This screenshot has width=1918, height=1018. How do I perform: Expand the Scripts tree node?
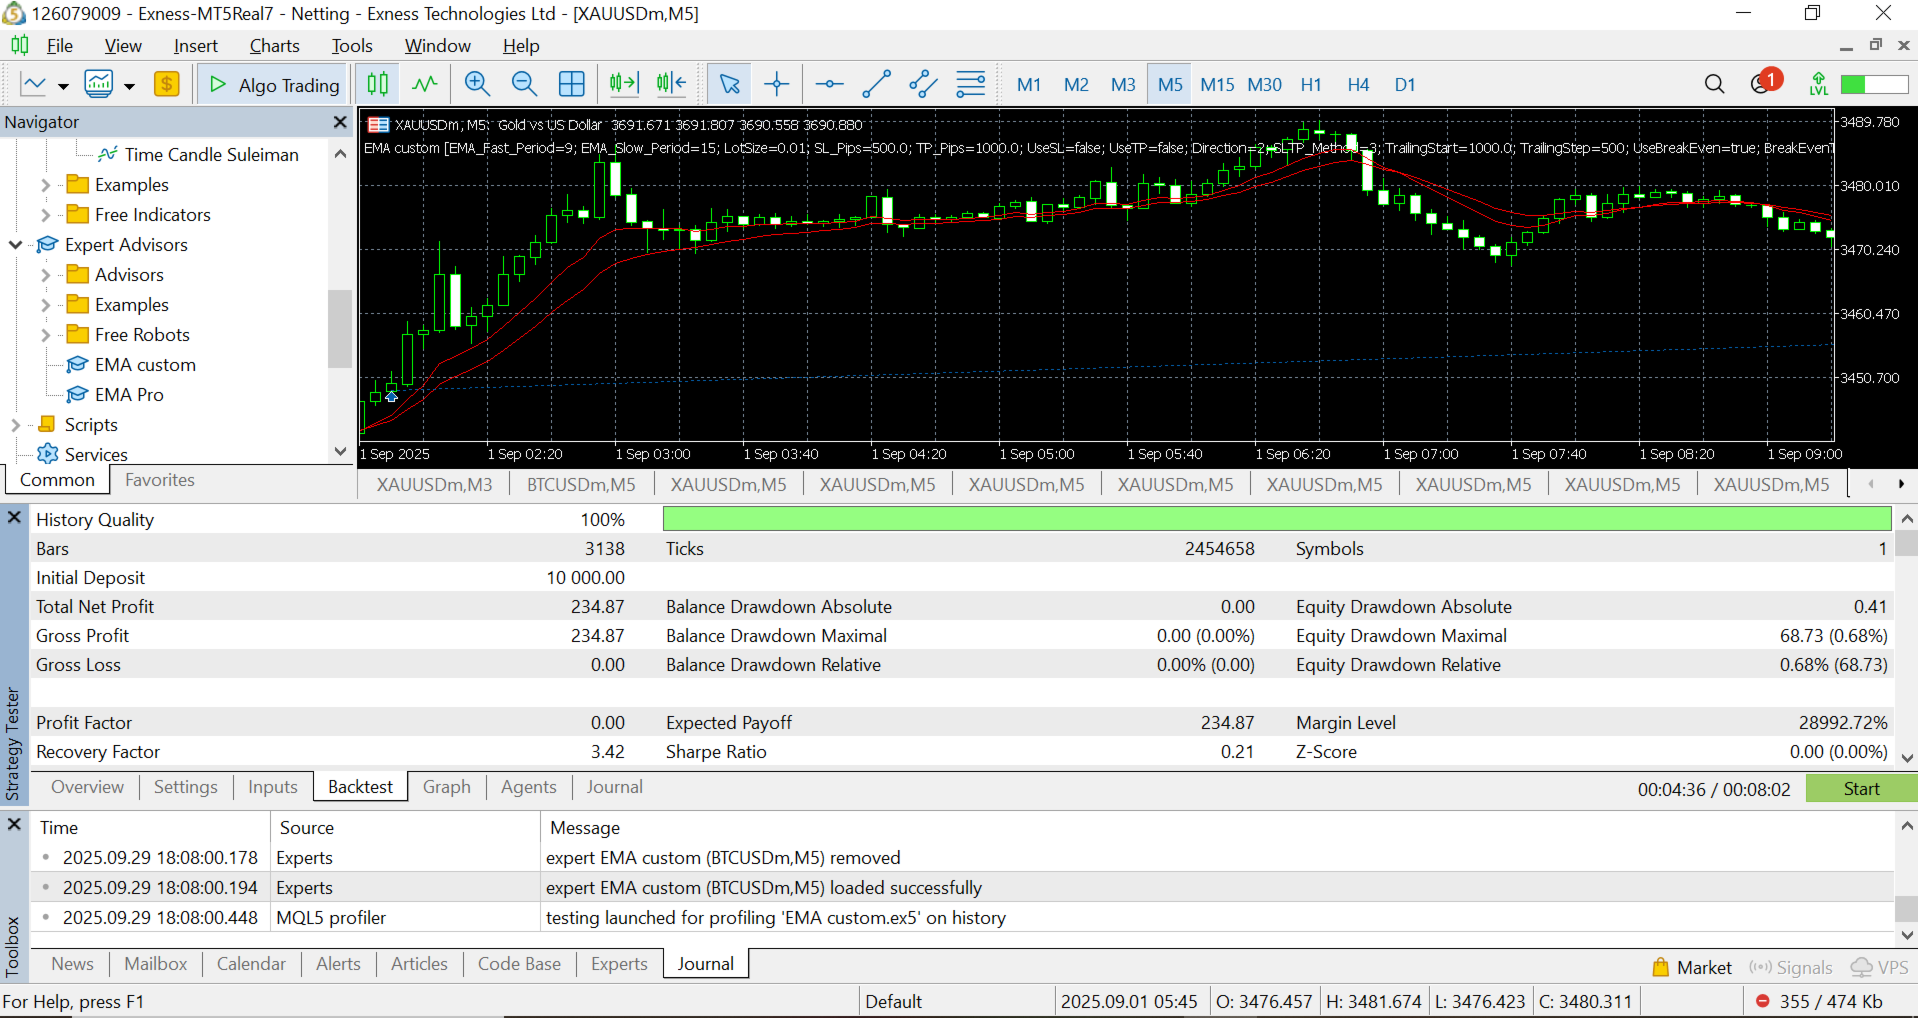pyautogui.click(x=16, y=425)
